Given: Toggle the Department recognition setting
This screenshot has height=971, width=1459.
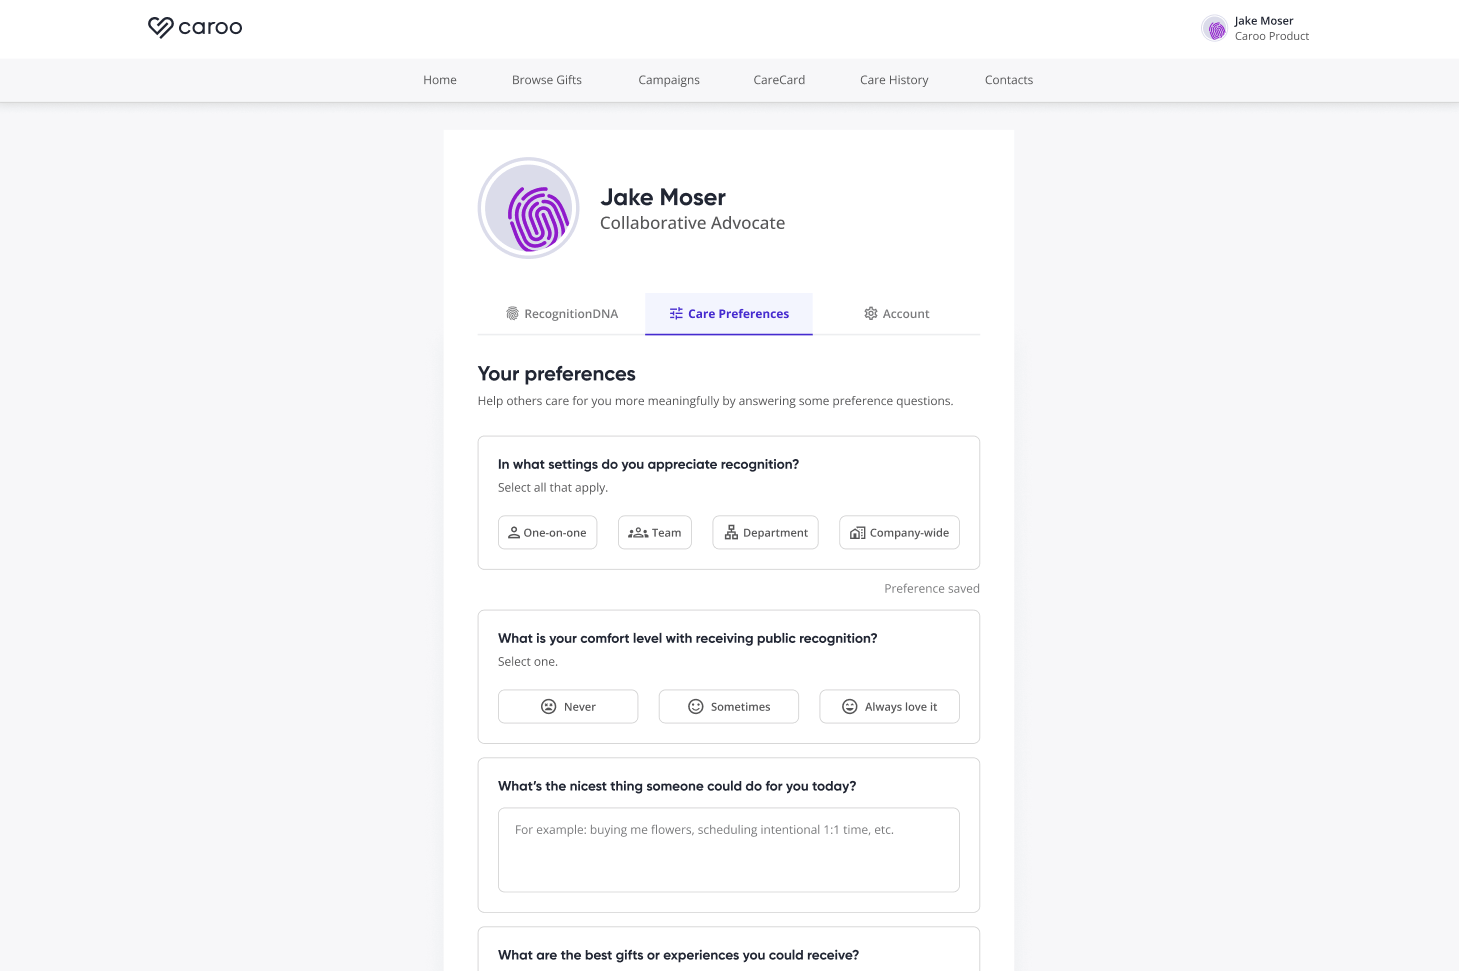Looking at the screenshot, I should [765, 533].
